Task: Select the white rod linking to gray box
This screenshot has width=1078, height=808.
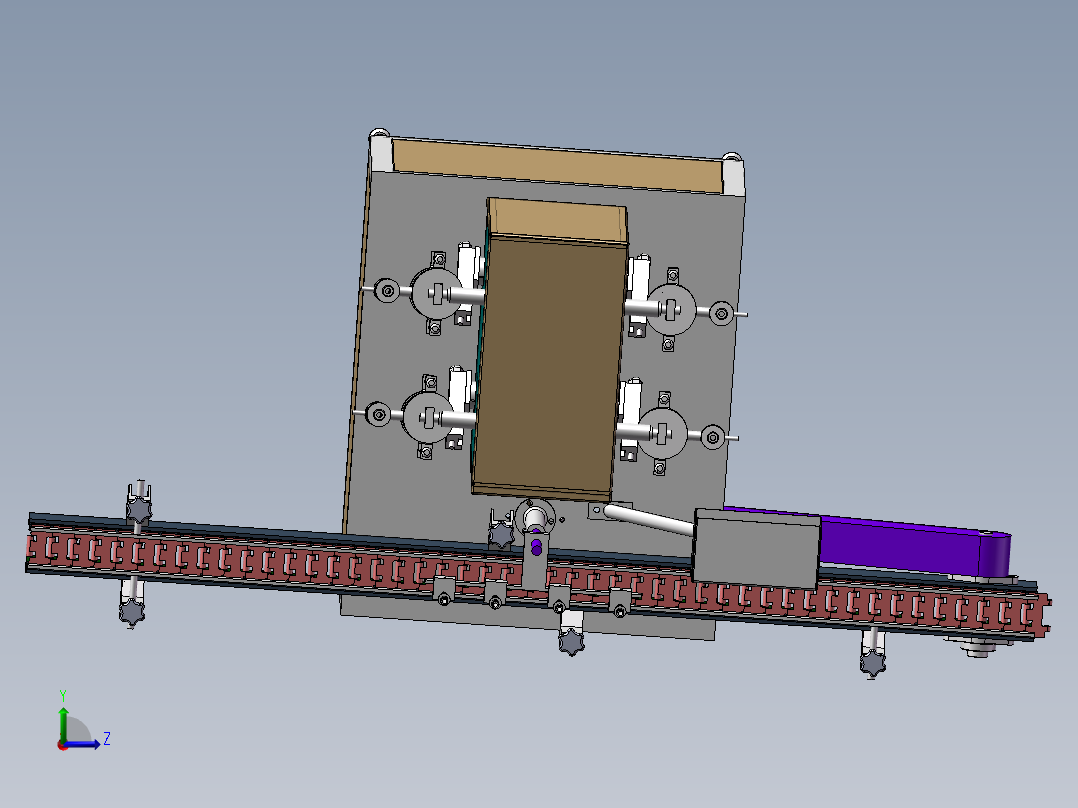Action: click(648, 519)
